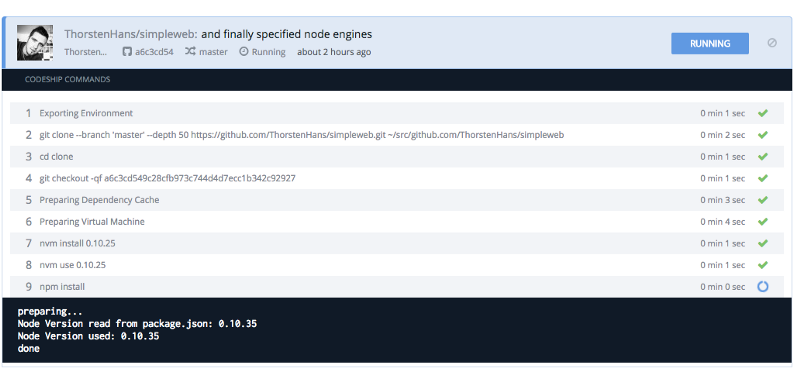The image size is (800, 385).
Task: Select the master branch label
Action: point(213,52)
